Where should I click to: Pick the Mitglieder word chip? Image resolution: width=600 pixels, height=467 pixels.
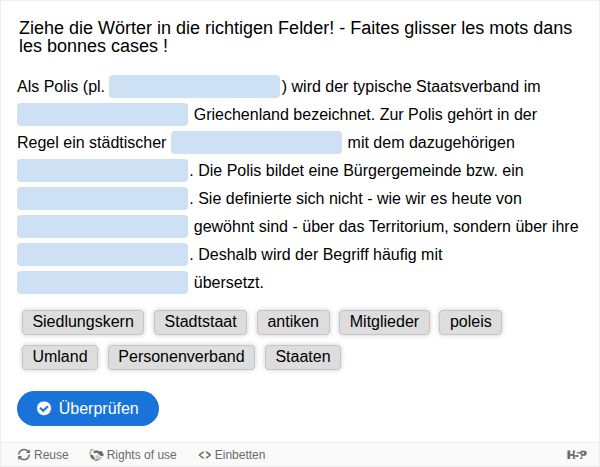(x=385, y=322)
